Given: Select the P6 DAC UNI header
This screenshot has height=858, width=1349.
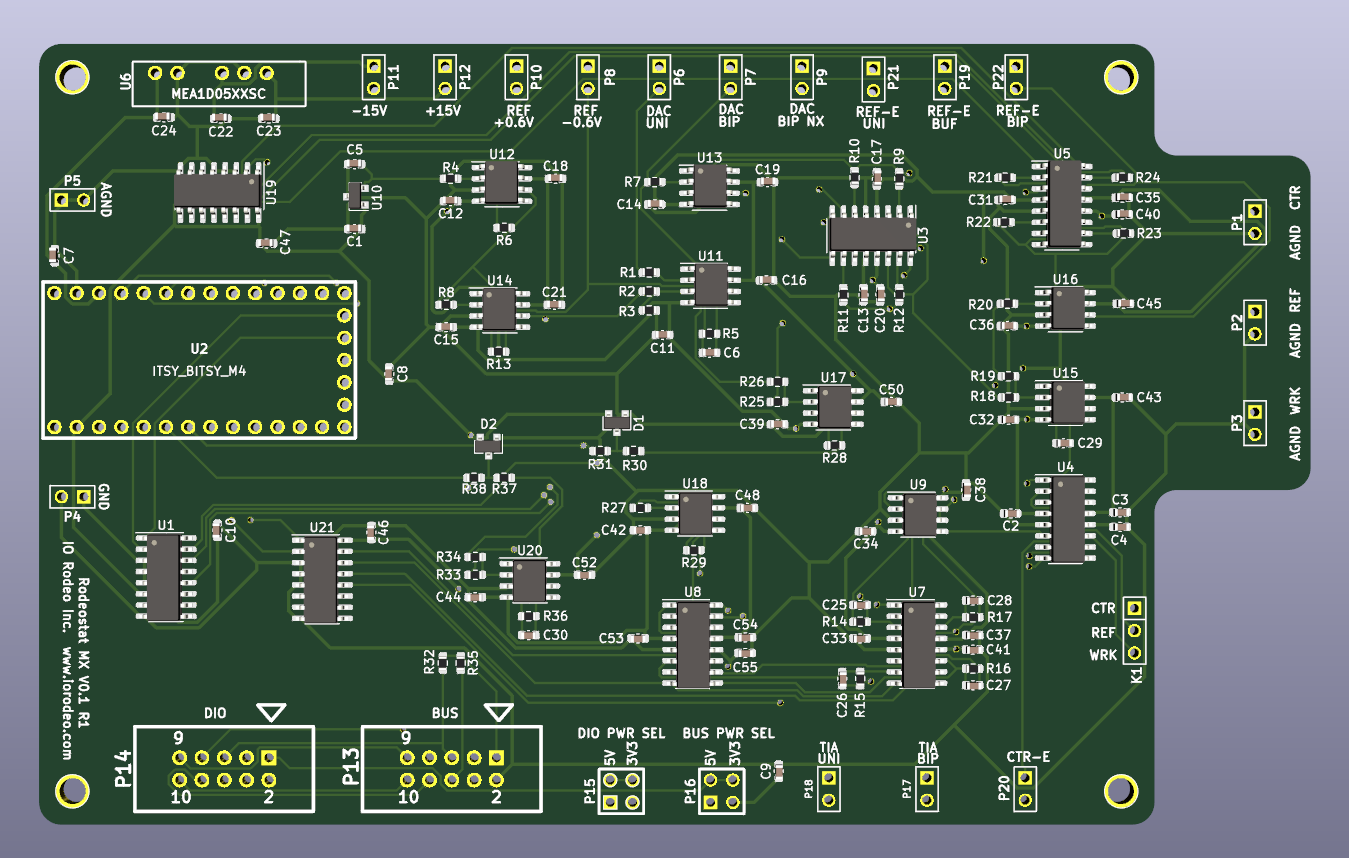Looking at the screenshot, I should click(x=659, y=77).
